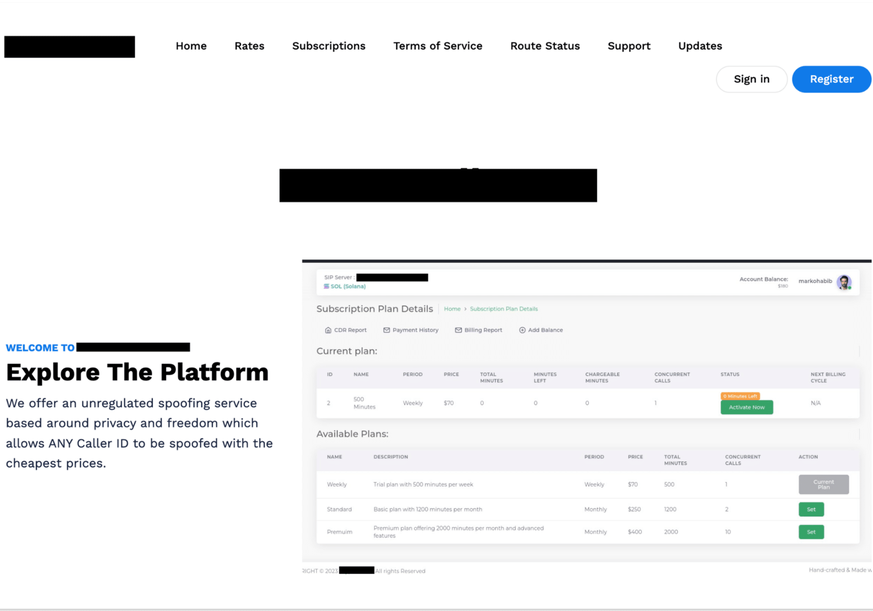Click the Add Balance plus icon
The width and height of the screenshot is (873, 611).
point(522,330)
